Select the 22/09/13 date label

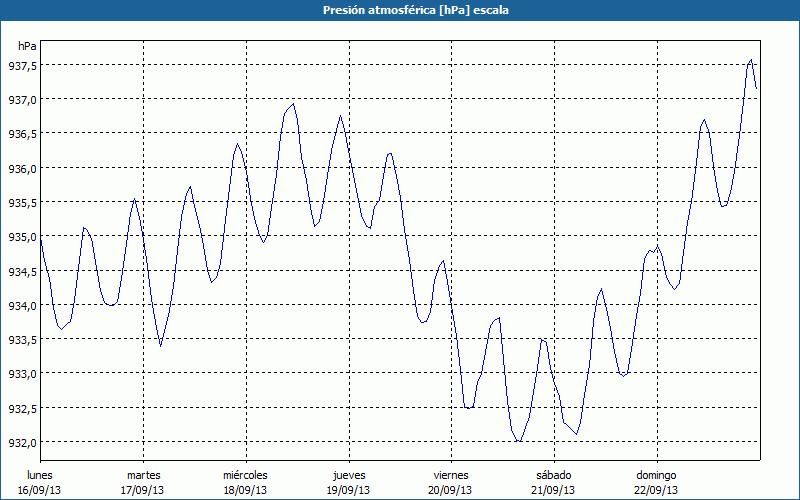[x=656, y=490]
